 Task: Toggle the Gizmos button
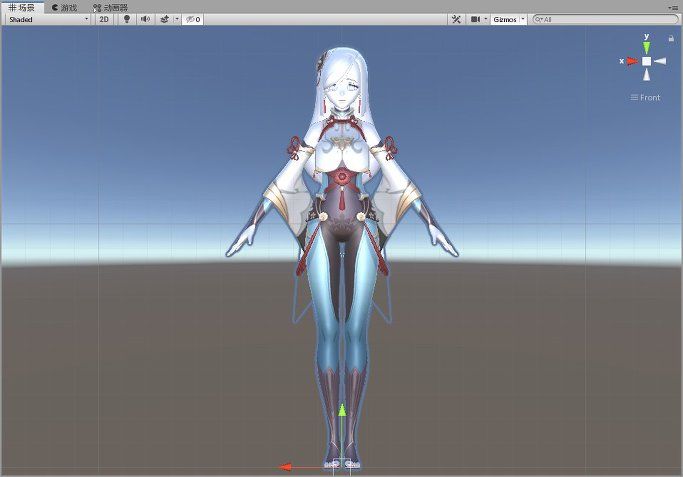pyautogui.click(x=505, y=19)
